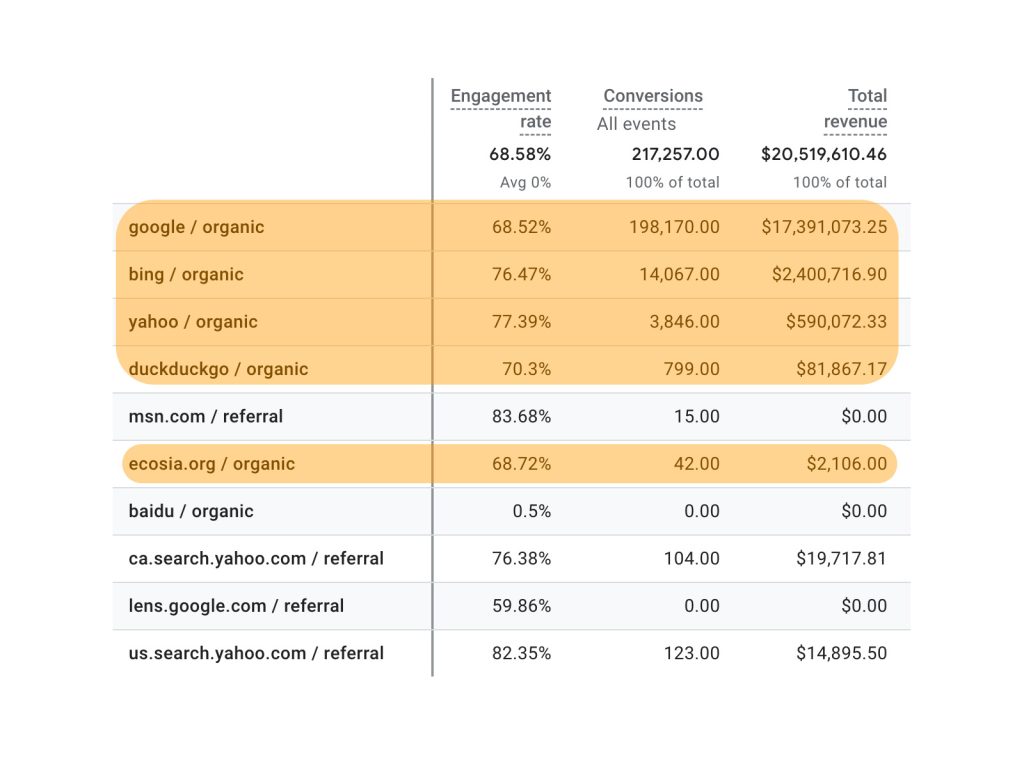Viewport: 1024px width, 768px height.
Task: Click msn.com engagement rate 83.68%
Action: pyautogui.click(x=521, y=417)
